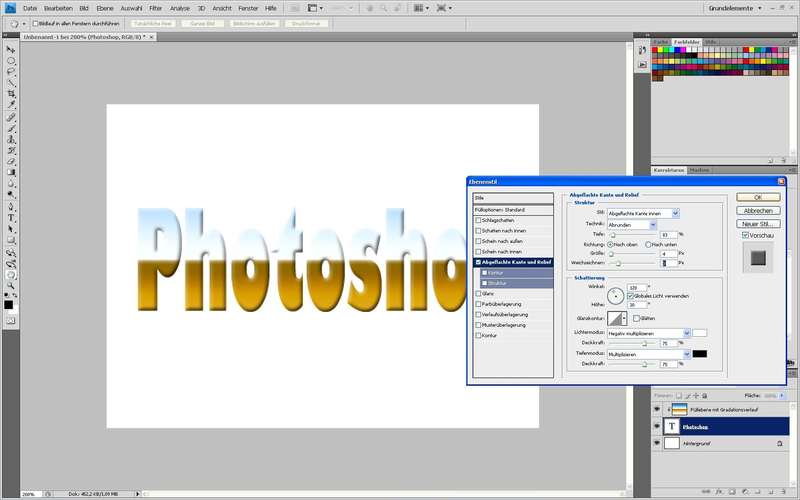Select the Crop tool
This screenshot has height=500, width=800.
coord(11,94)
